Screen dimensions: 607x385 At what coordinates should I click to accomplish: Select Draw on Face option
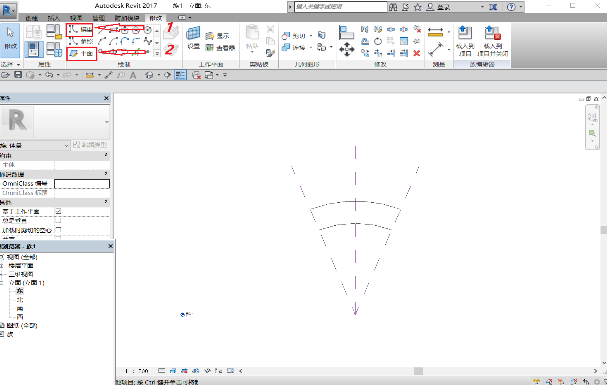coord(171,33)
